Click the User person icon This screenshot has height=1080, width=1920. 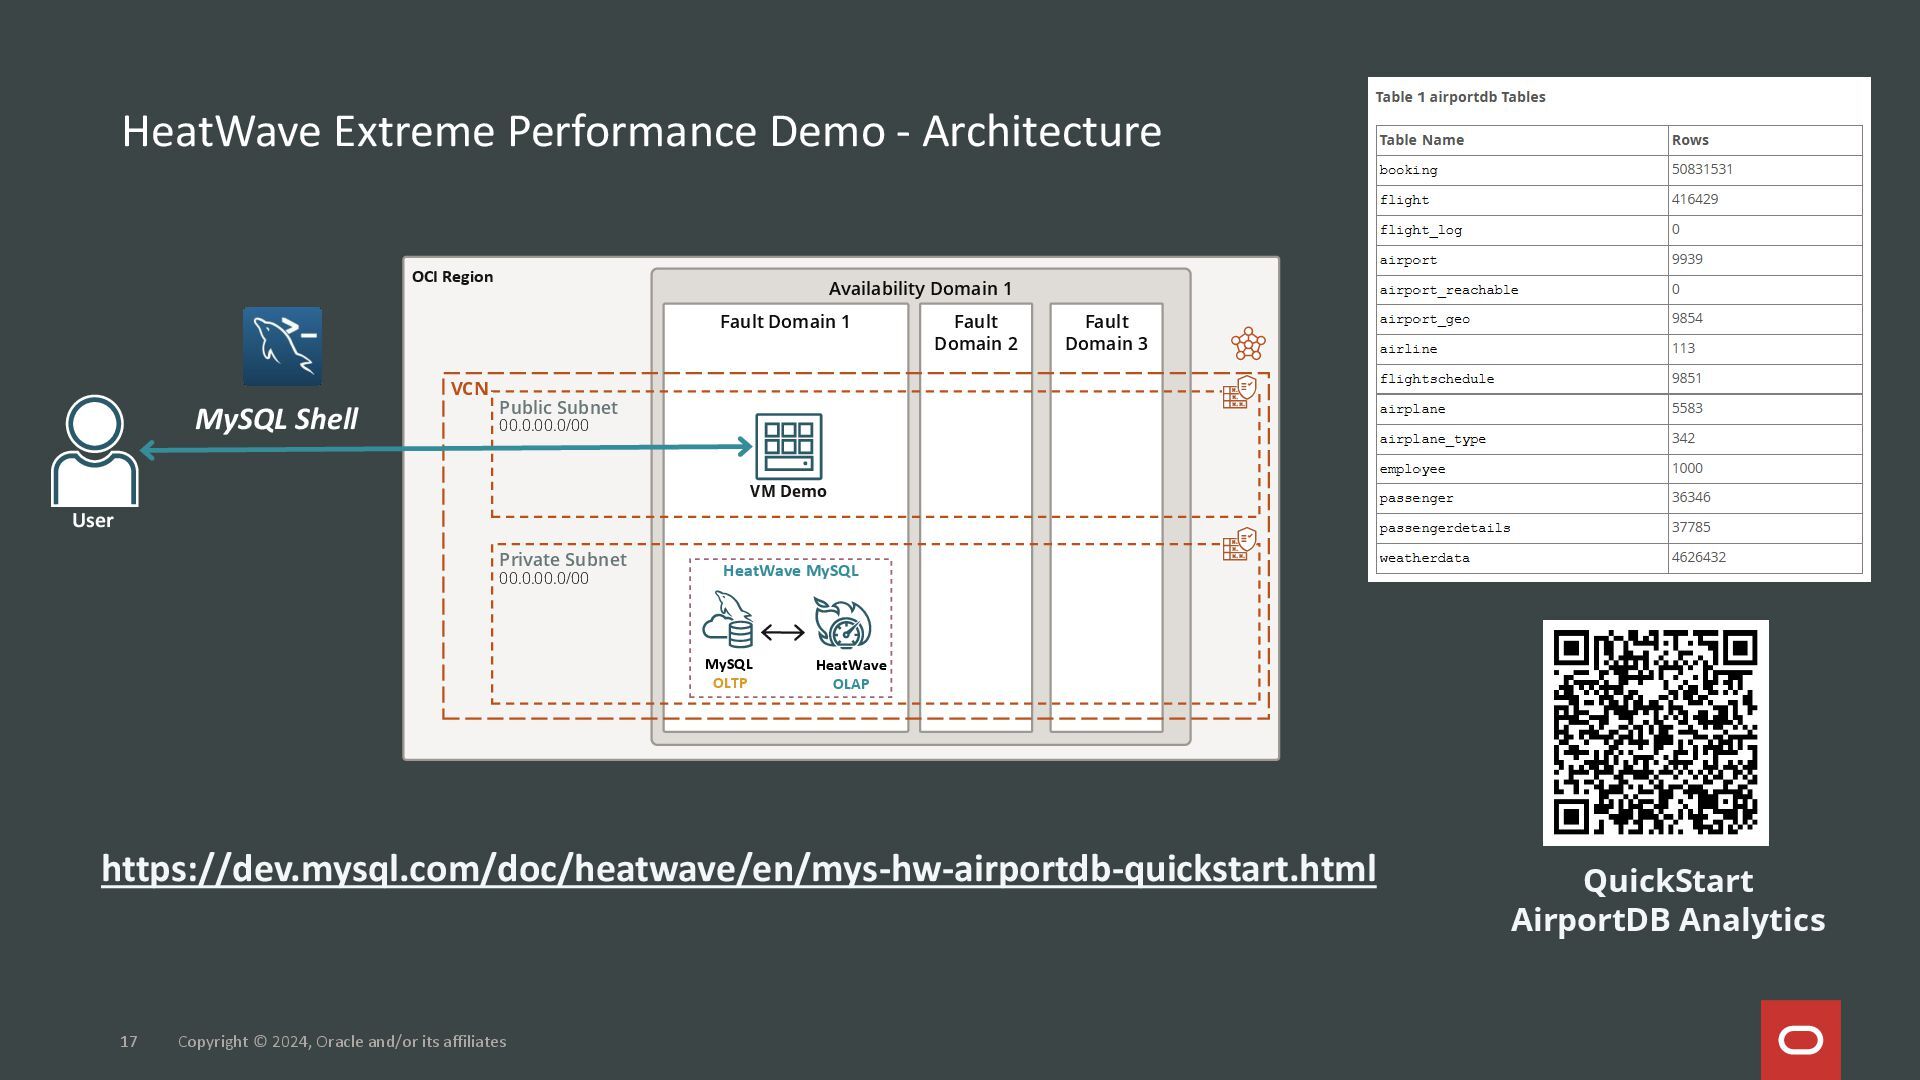pyautogui.click(x=94, y=451)
